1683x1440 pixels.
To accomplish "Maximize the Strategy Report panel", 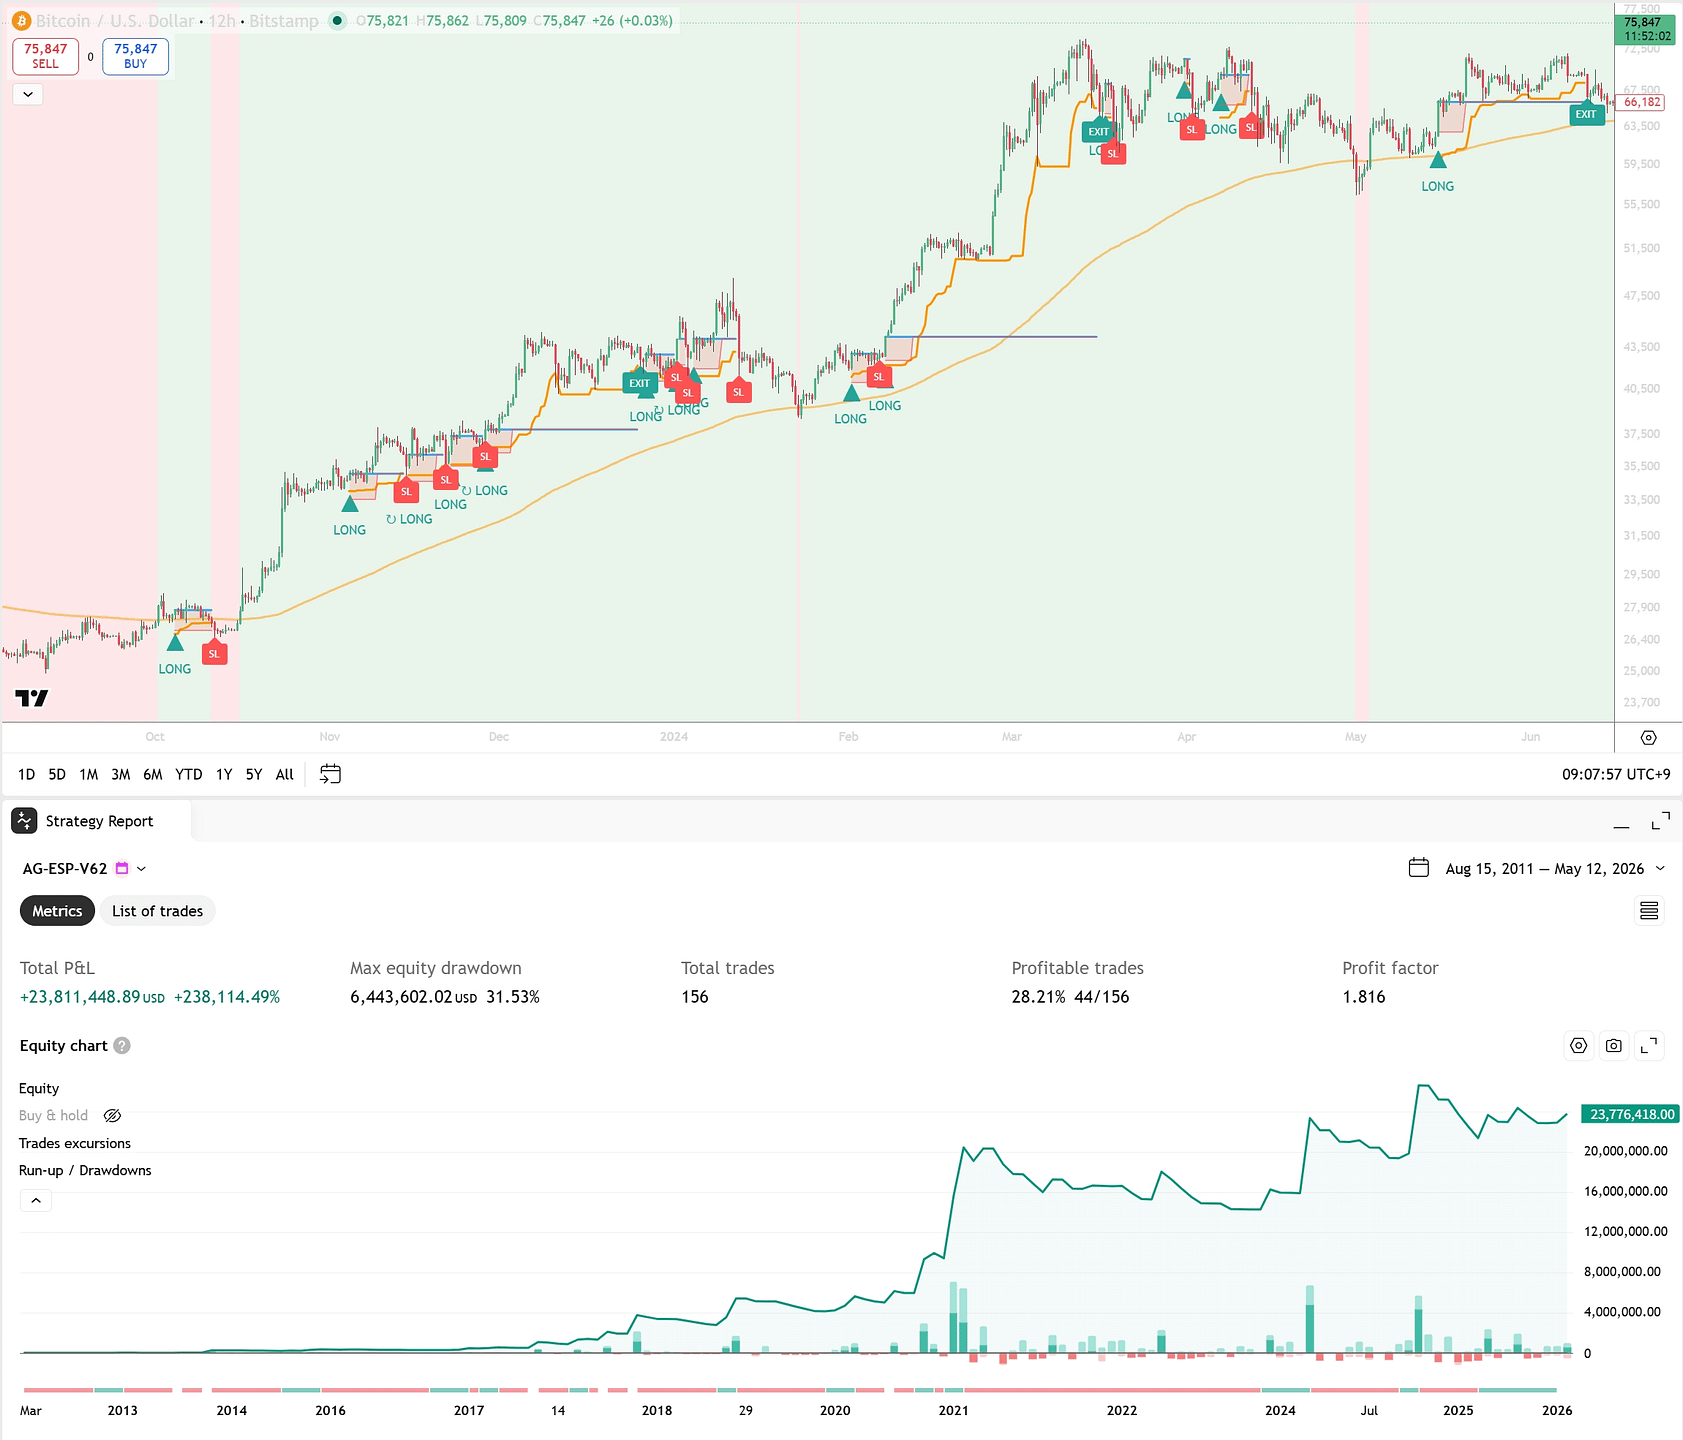I will coord(1661,821).
